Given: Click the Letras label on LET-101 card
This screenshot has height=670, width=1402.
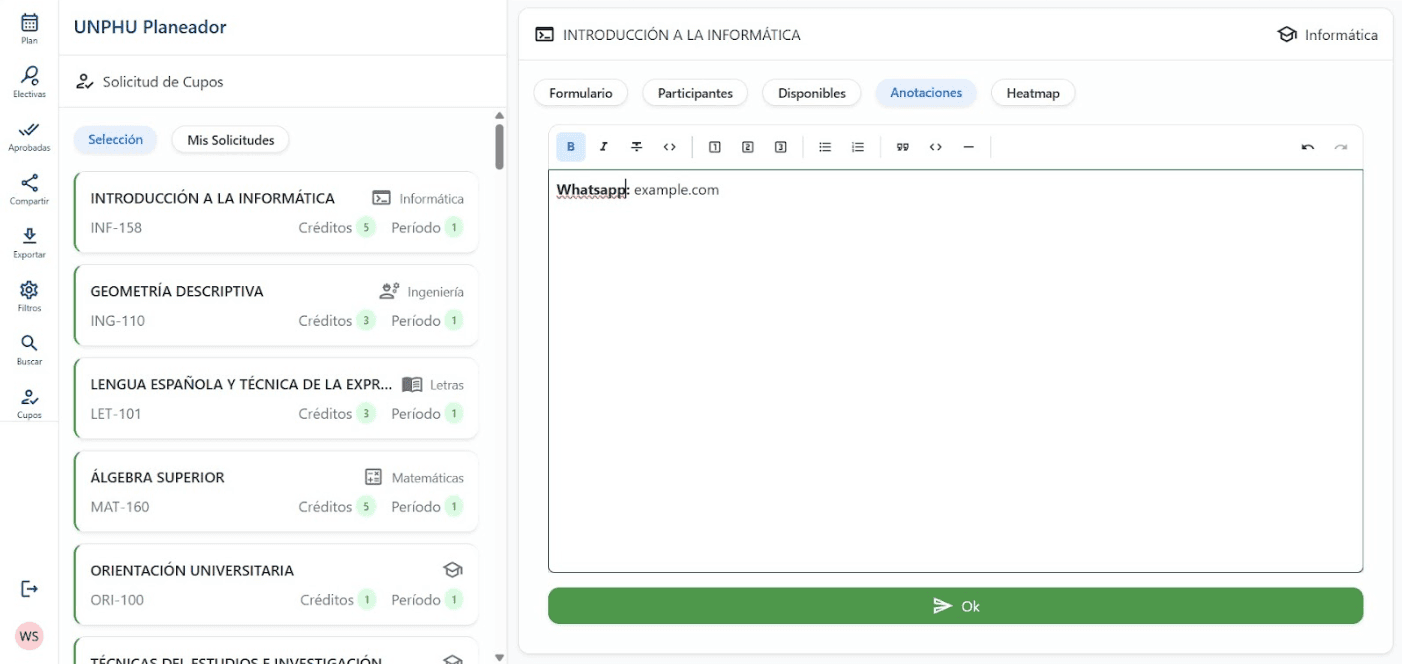Looking at the screenshot, I should 447,385.
